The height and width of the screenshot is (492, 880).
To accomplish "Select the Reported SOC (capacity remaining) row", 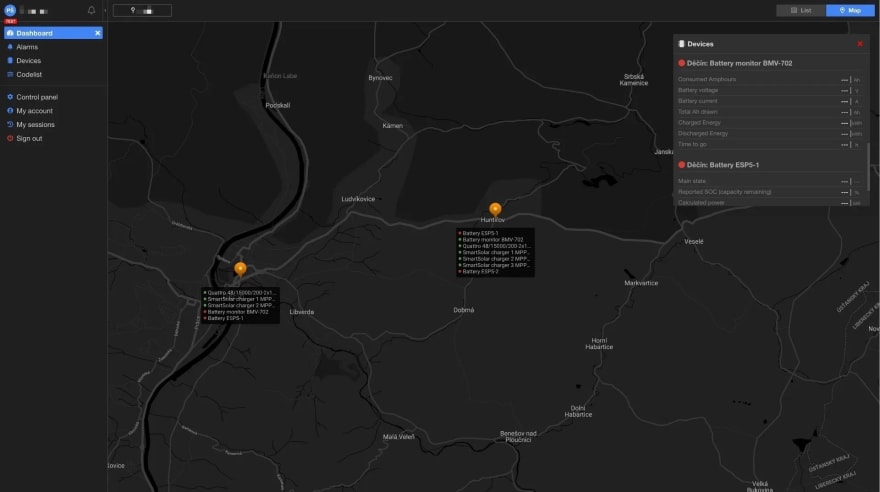I will 770,192.
